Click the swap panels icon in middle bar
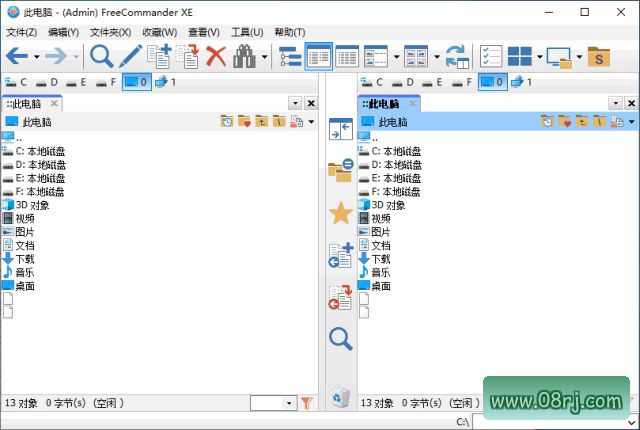This screenshot has height=430, width=640. click(x=341, y=129)
